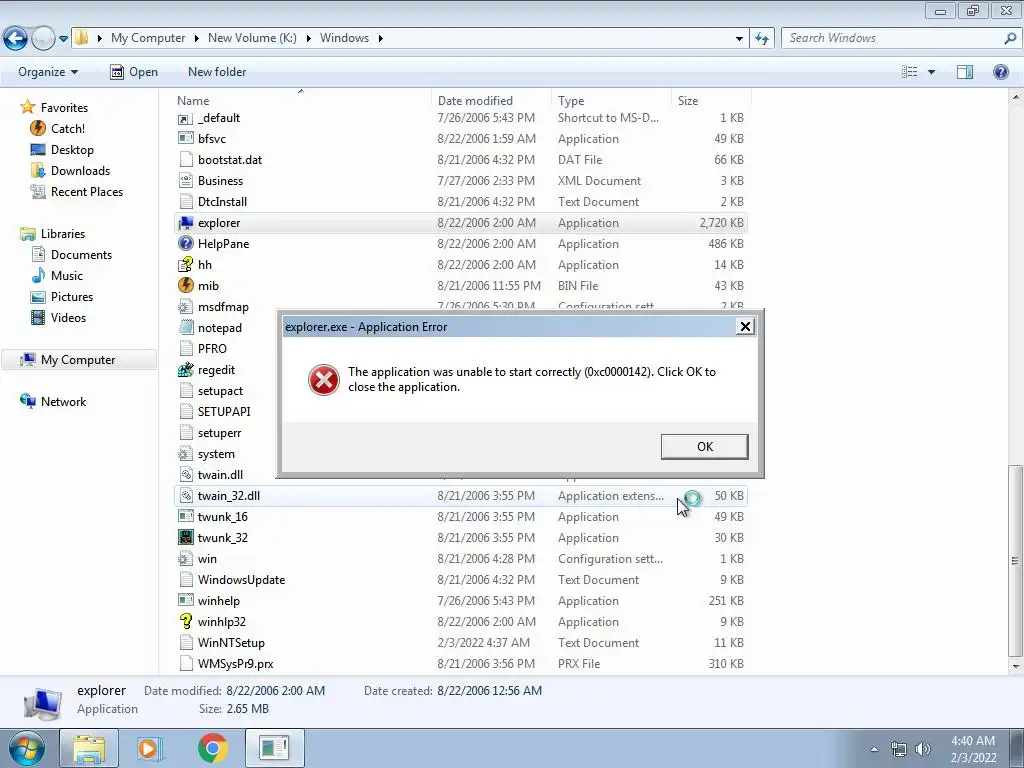Select the winhlp32 file icon
Viewport: 1024px width, 768px height.
pos(186,622)
